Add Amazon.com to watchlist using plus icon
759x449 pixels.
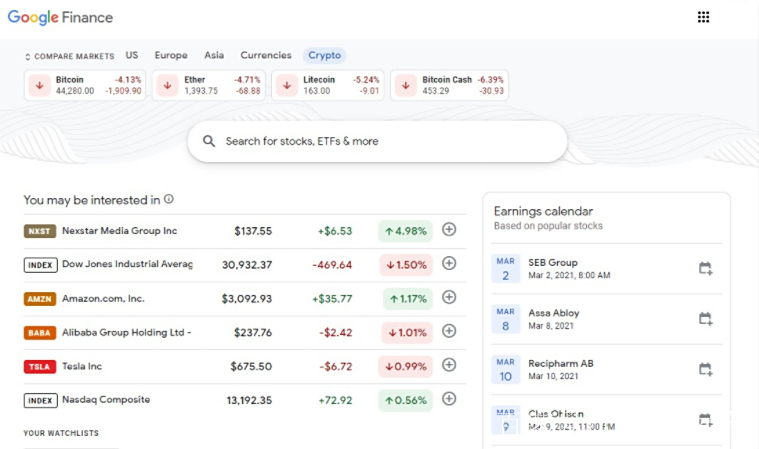(x=449, y=298)
